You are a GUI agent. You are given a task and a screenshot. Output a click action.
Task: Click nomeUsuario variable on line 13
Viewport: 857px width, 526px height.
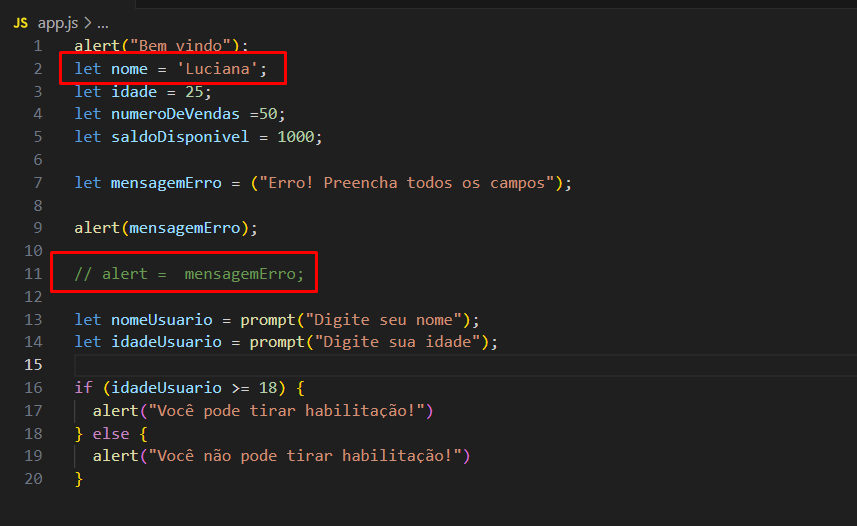point(162,319)
